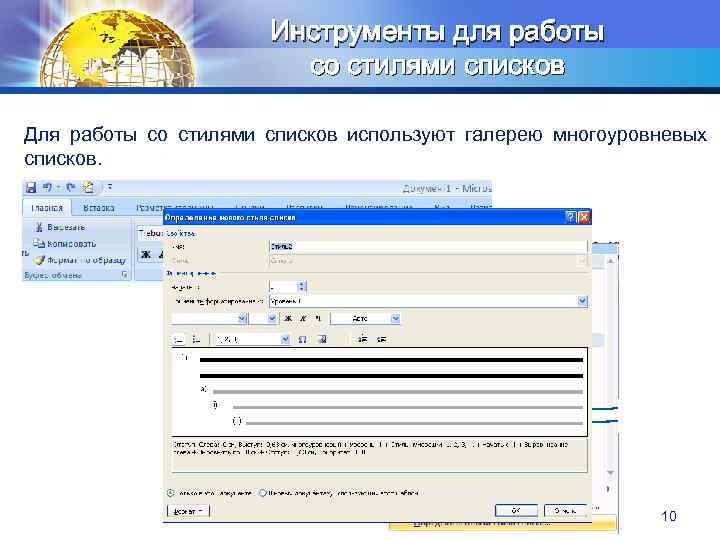Click the bullets list icon in dialog
The height and width of the screenshot is (540, 720).
(x=196, y=340)
